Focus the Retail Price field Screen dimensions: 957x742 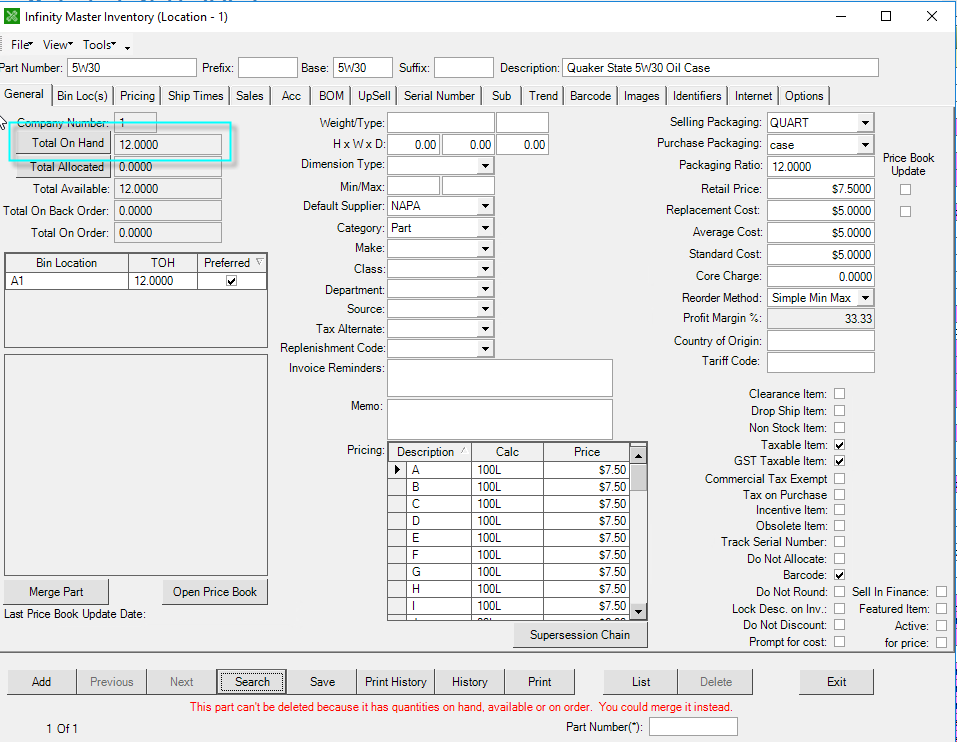coord(820,189)
